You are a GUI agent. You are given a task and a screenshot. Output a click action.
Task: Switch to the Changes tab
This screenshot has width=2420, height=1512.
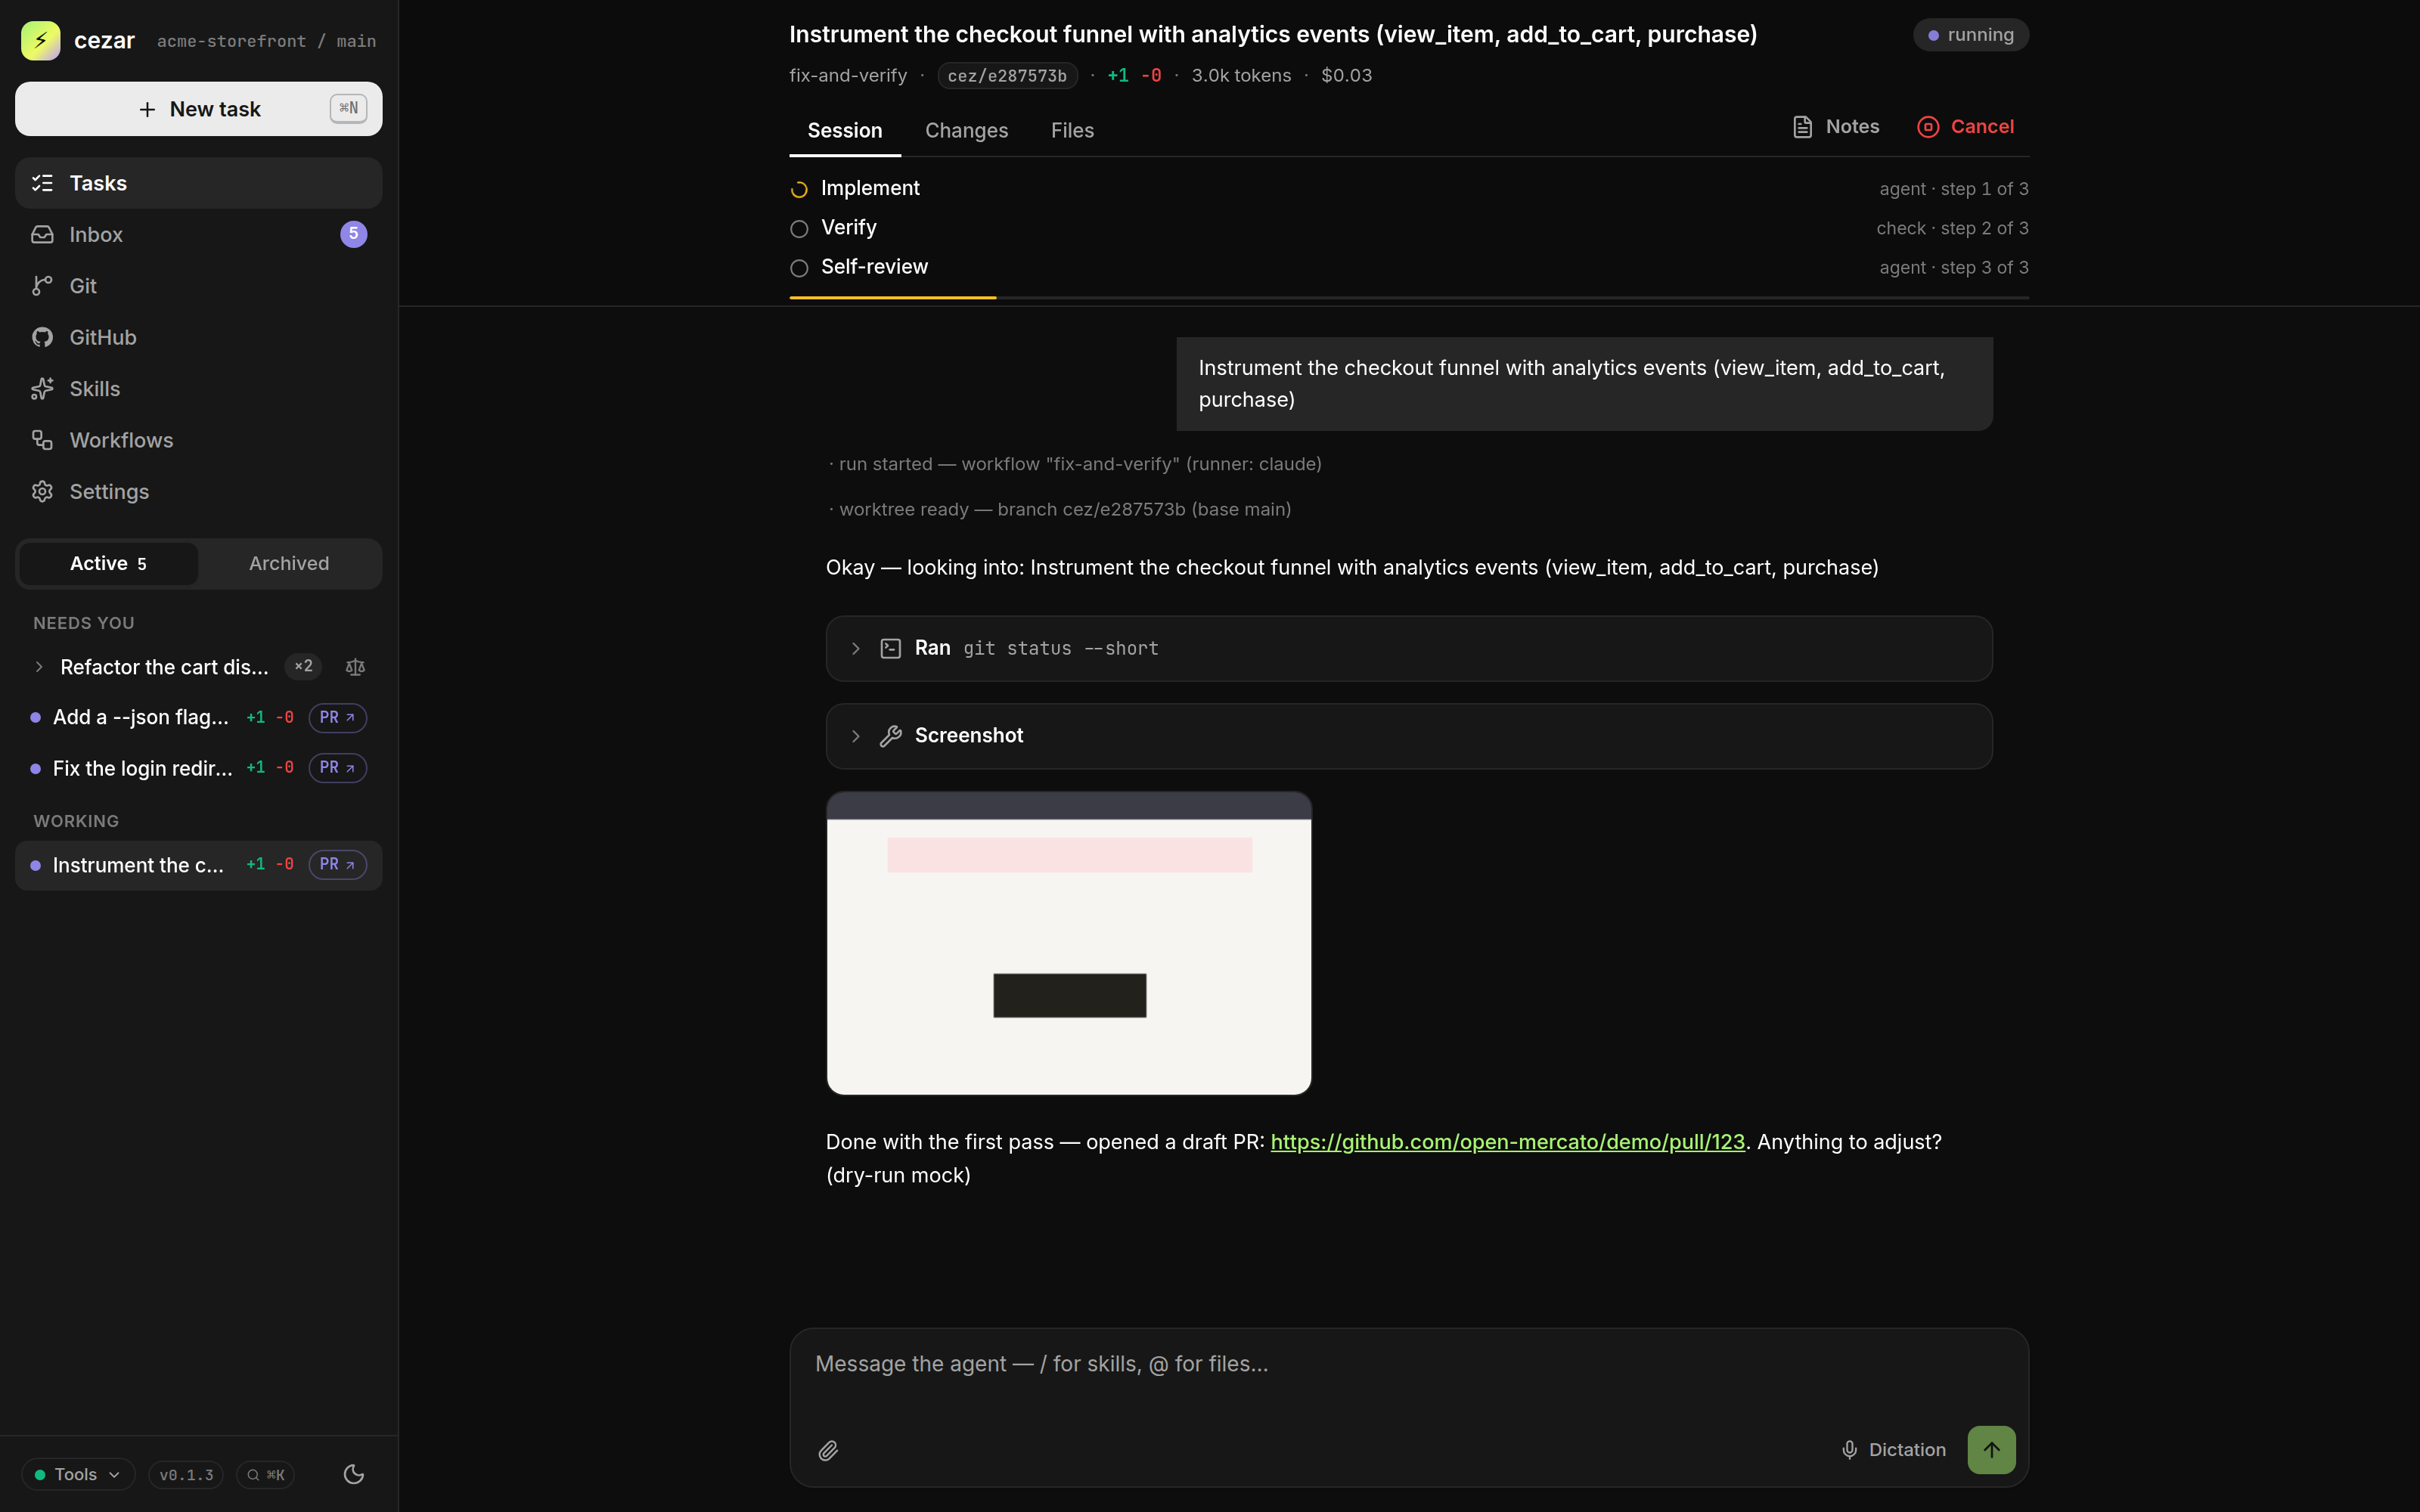coord(966,131)
